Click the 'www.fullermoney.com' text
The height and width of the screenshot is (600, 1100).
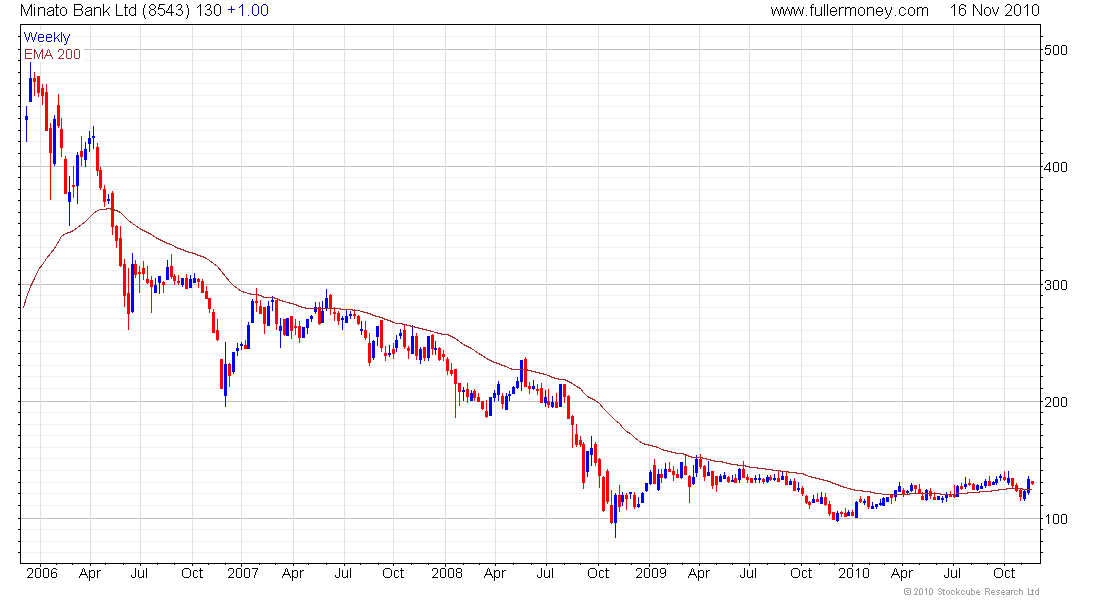pyautogui.click(x=850, y=11)
